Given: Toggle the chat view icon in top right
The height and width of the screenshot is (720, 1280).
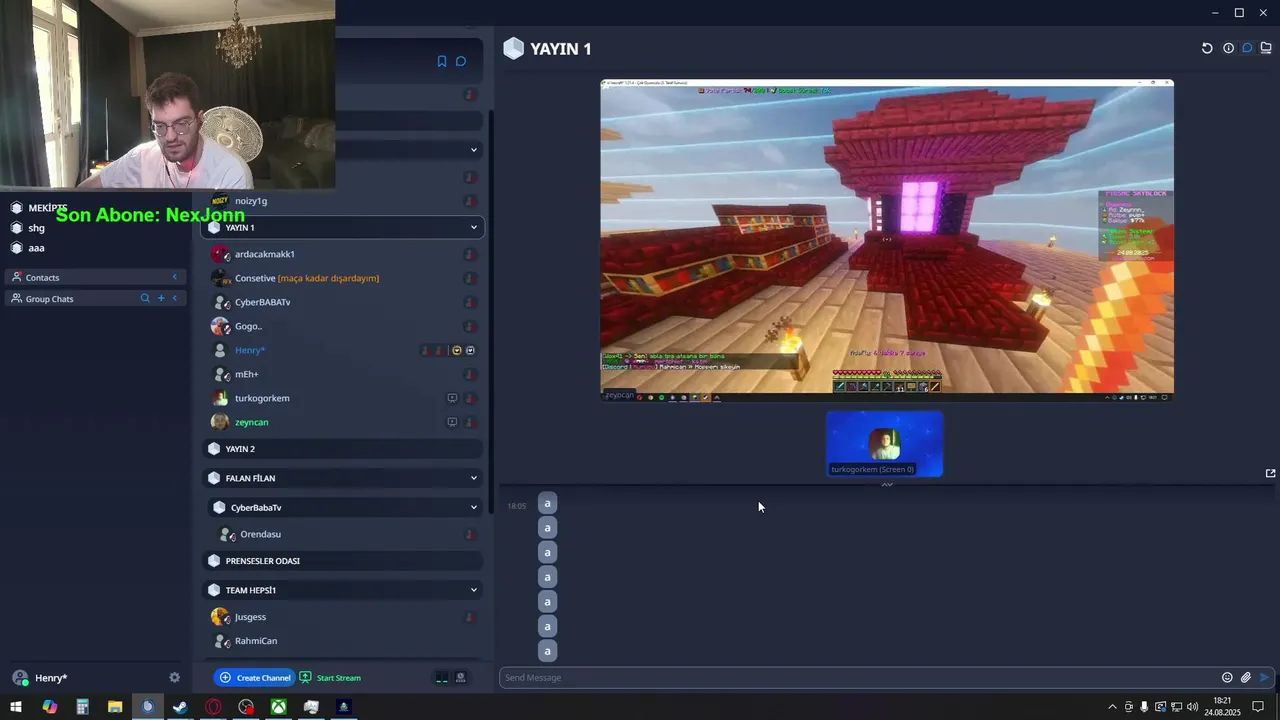Looking at the screenshot, I should (x=1247, y=48).
